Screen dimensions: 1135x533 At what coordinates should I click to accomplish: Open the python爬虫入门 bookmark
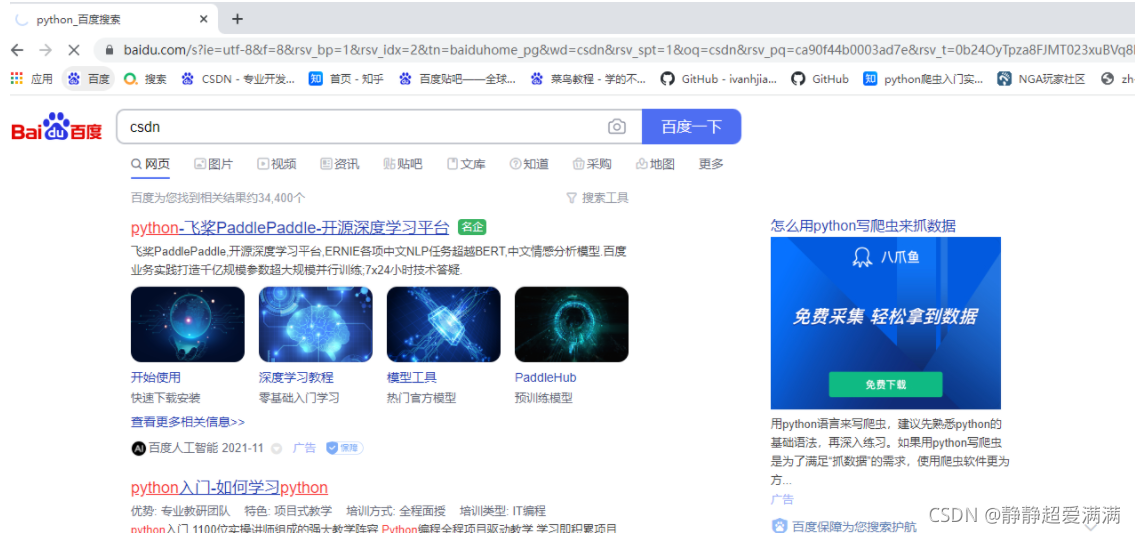[x=923, y=79]
